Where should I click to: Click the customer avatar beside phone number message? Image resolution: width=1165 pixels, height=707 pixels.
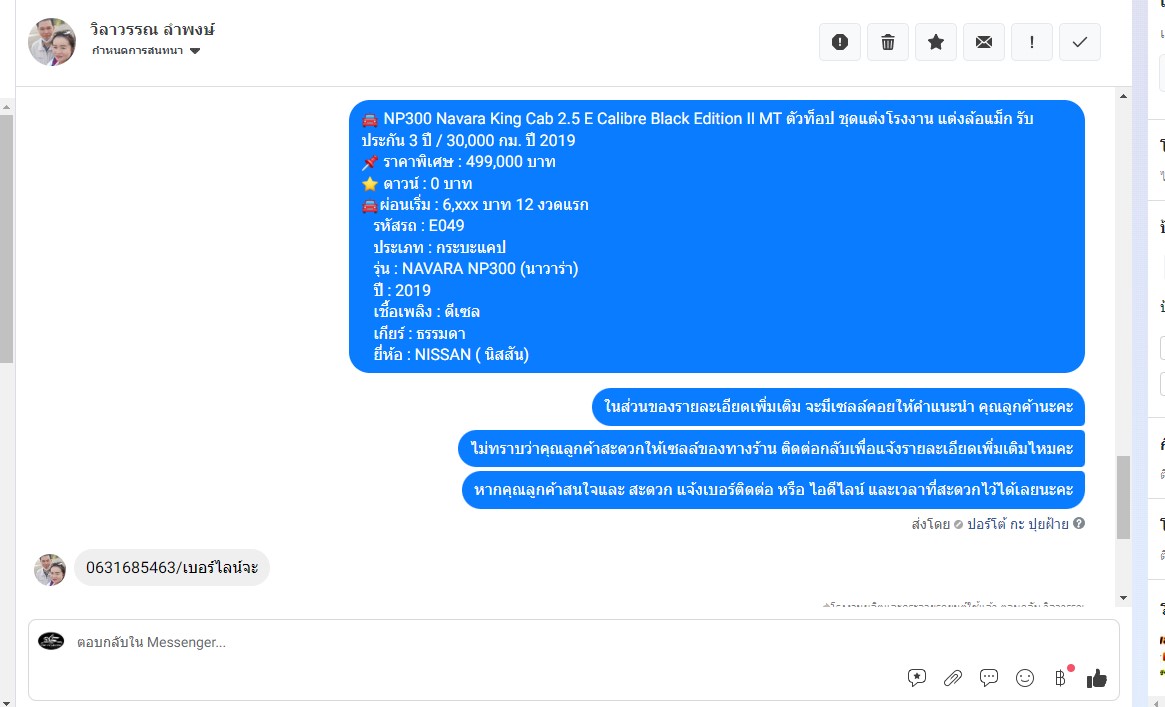click(x=50, y=570)
